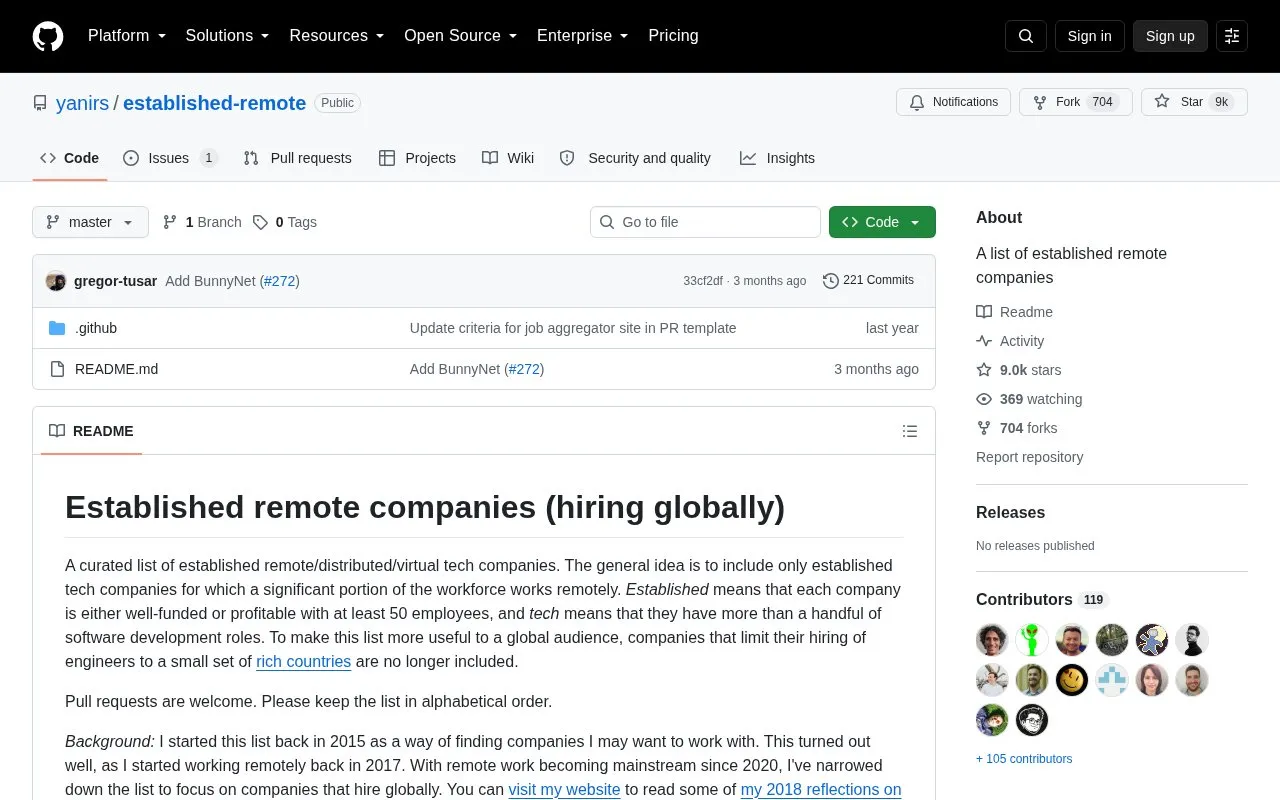Open the yanirs owner link
Image resolution: width=1280 pixels, height=800 pixels.
pyautogui.click(x=82, y=103)
